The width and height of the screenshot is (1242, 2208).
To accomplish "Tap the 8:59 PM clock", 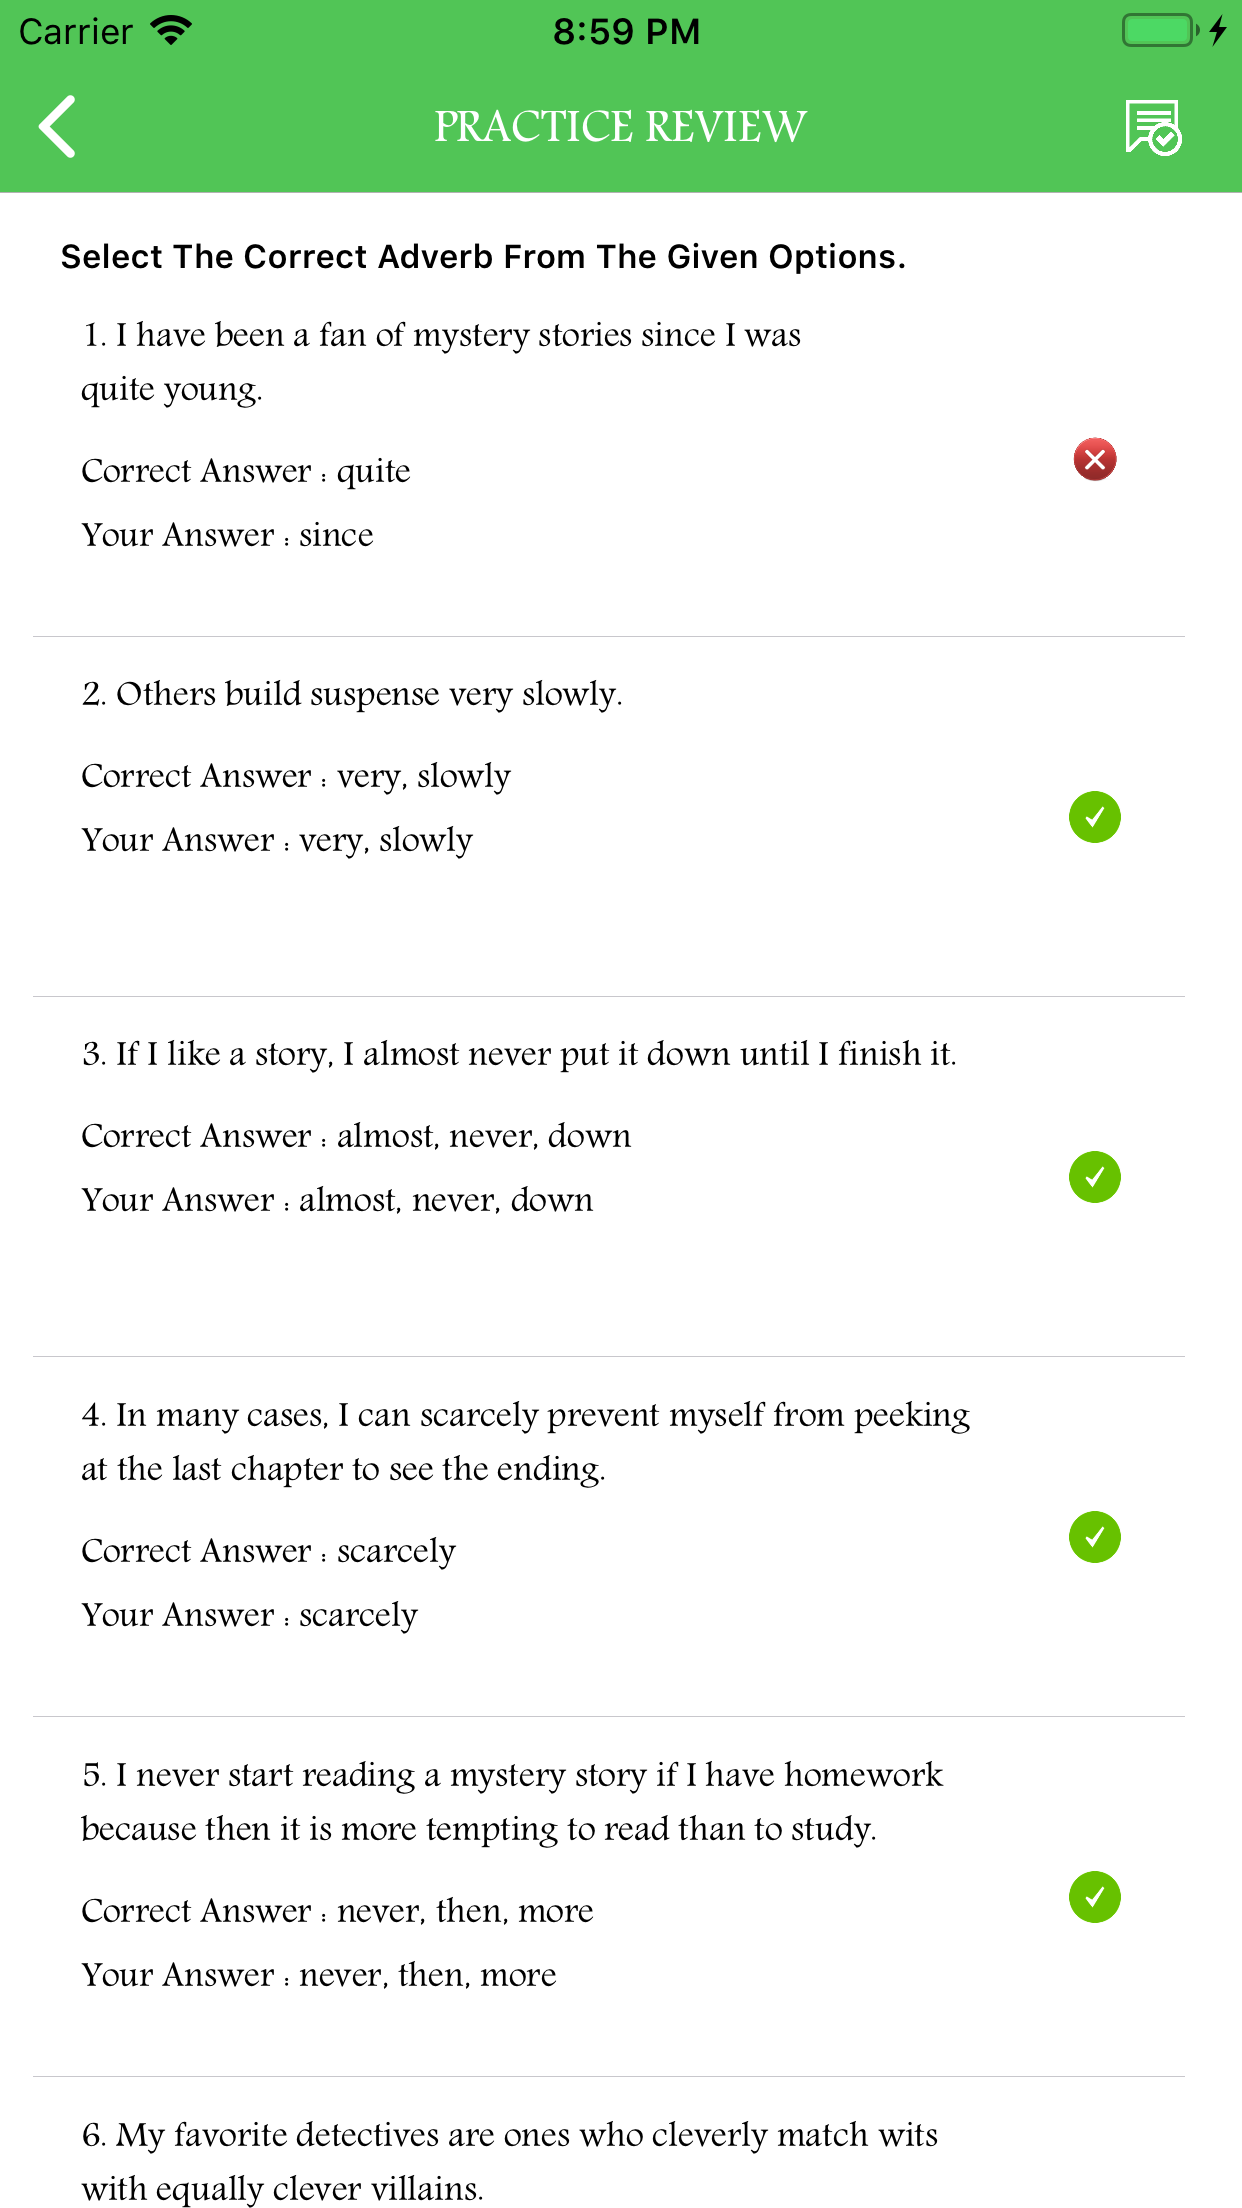I will coord(626,31).
